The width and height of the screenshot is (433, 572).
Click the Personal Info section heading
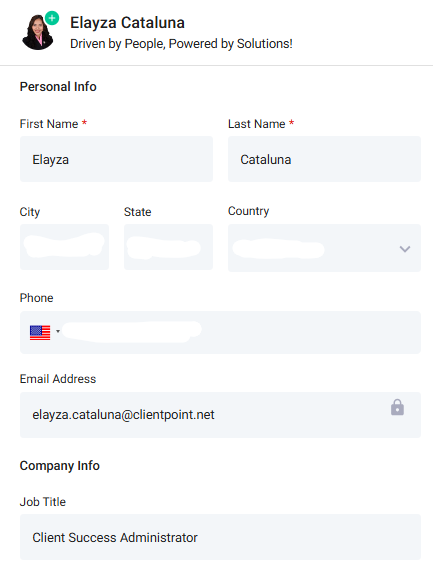tap(58, 87)
